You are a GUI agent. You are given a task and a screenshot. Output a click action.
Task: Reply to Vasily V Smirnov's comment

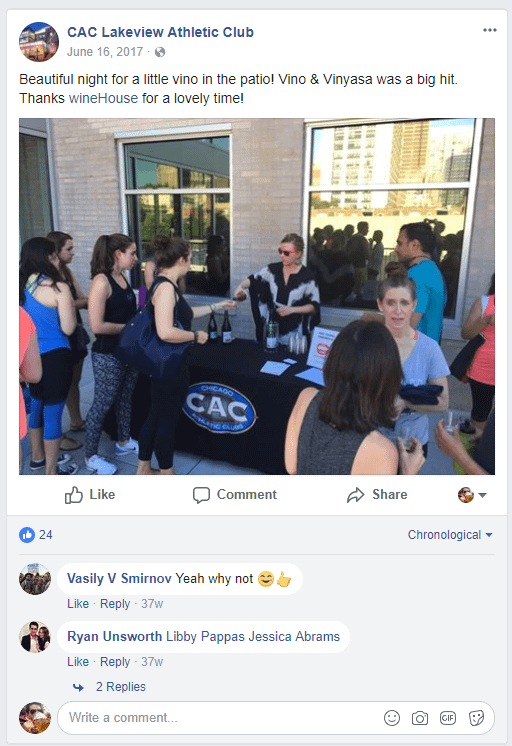click(x=115, y=604)
